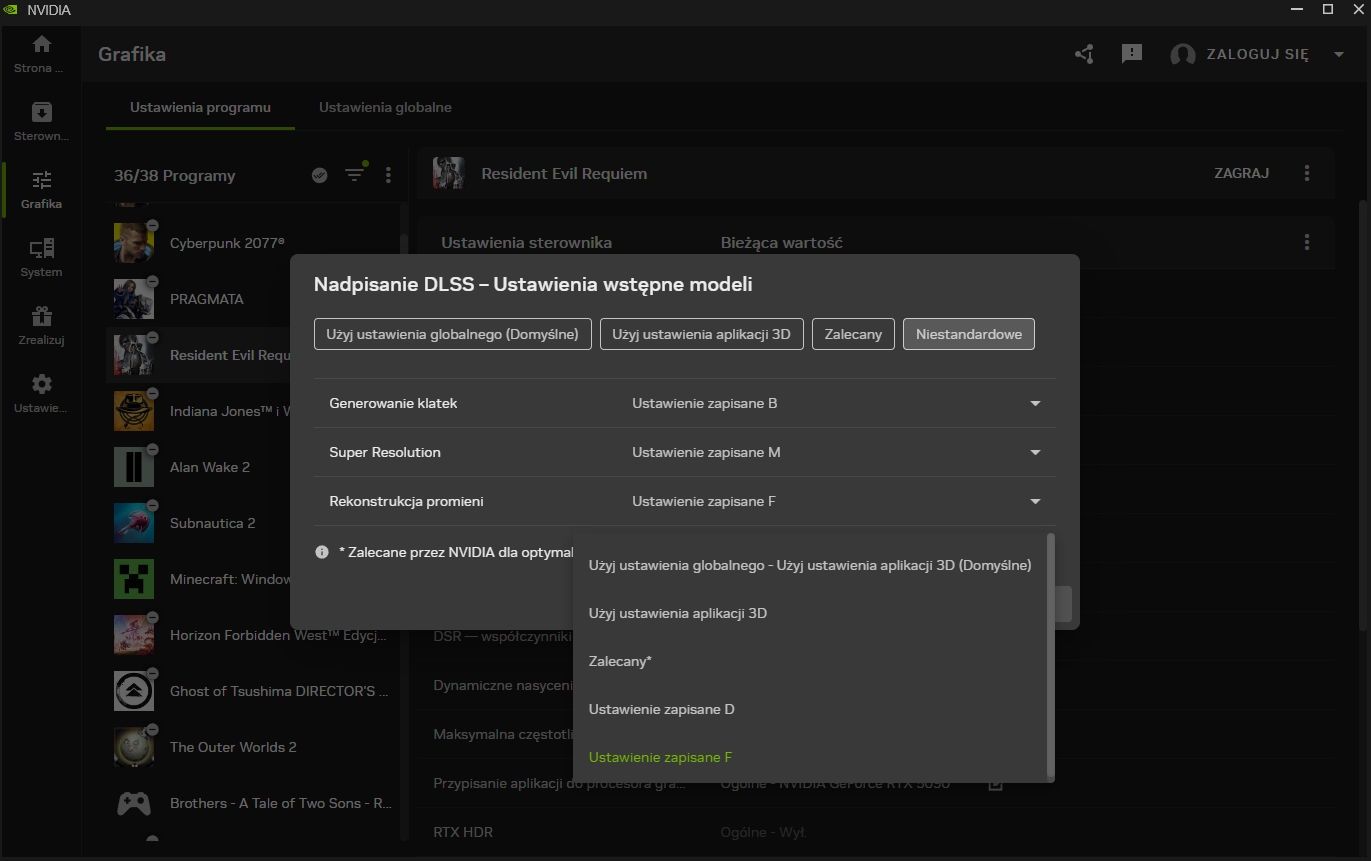Click the Użyj ustawienia aplikacji 3D button
The width and height of the screenshot is (1371, 861).
point(702,334)
